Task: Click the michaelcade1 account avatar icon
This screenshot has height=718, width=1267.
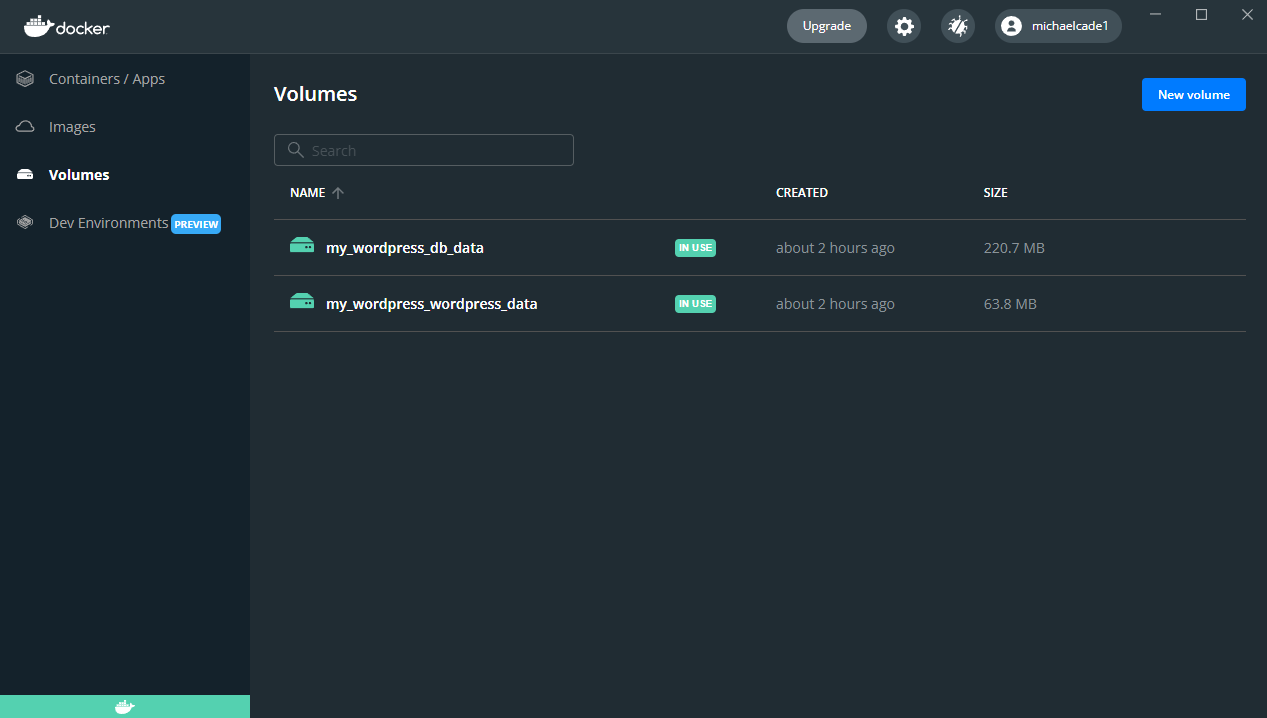Action: click(x=1012, y=26)
